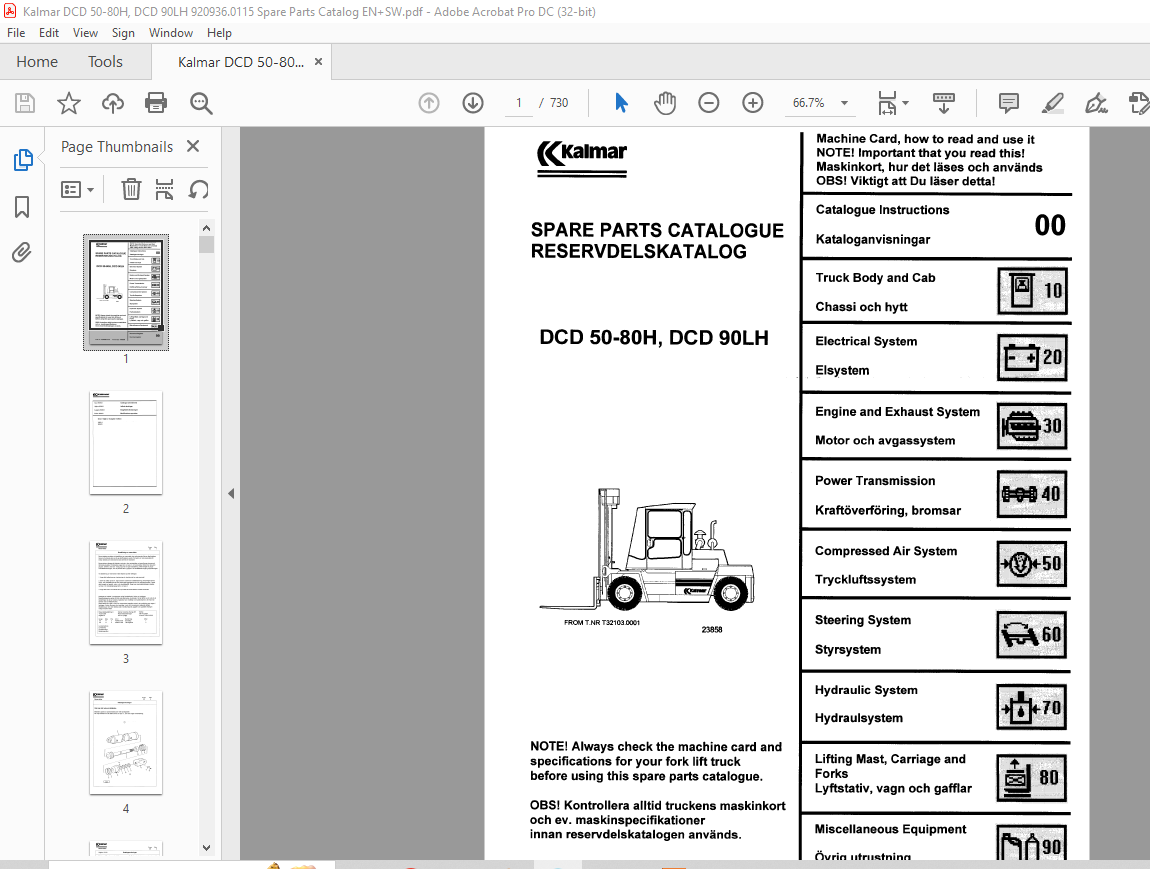The image size is (1150, 869).
Task: Click the Save file icon
Action: (x=25, y=103)
